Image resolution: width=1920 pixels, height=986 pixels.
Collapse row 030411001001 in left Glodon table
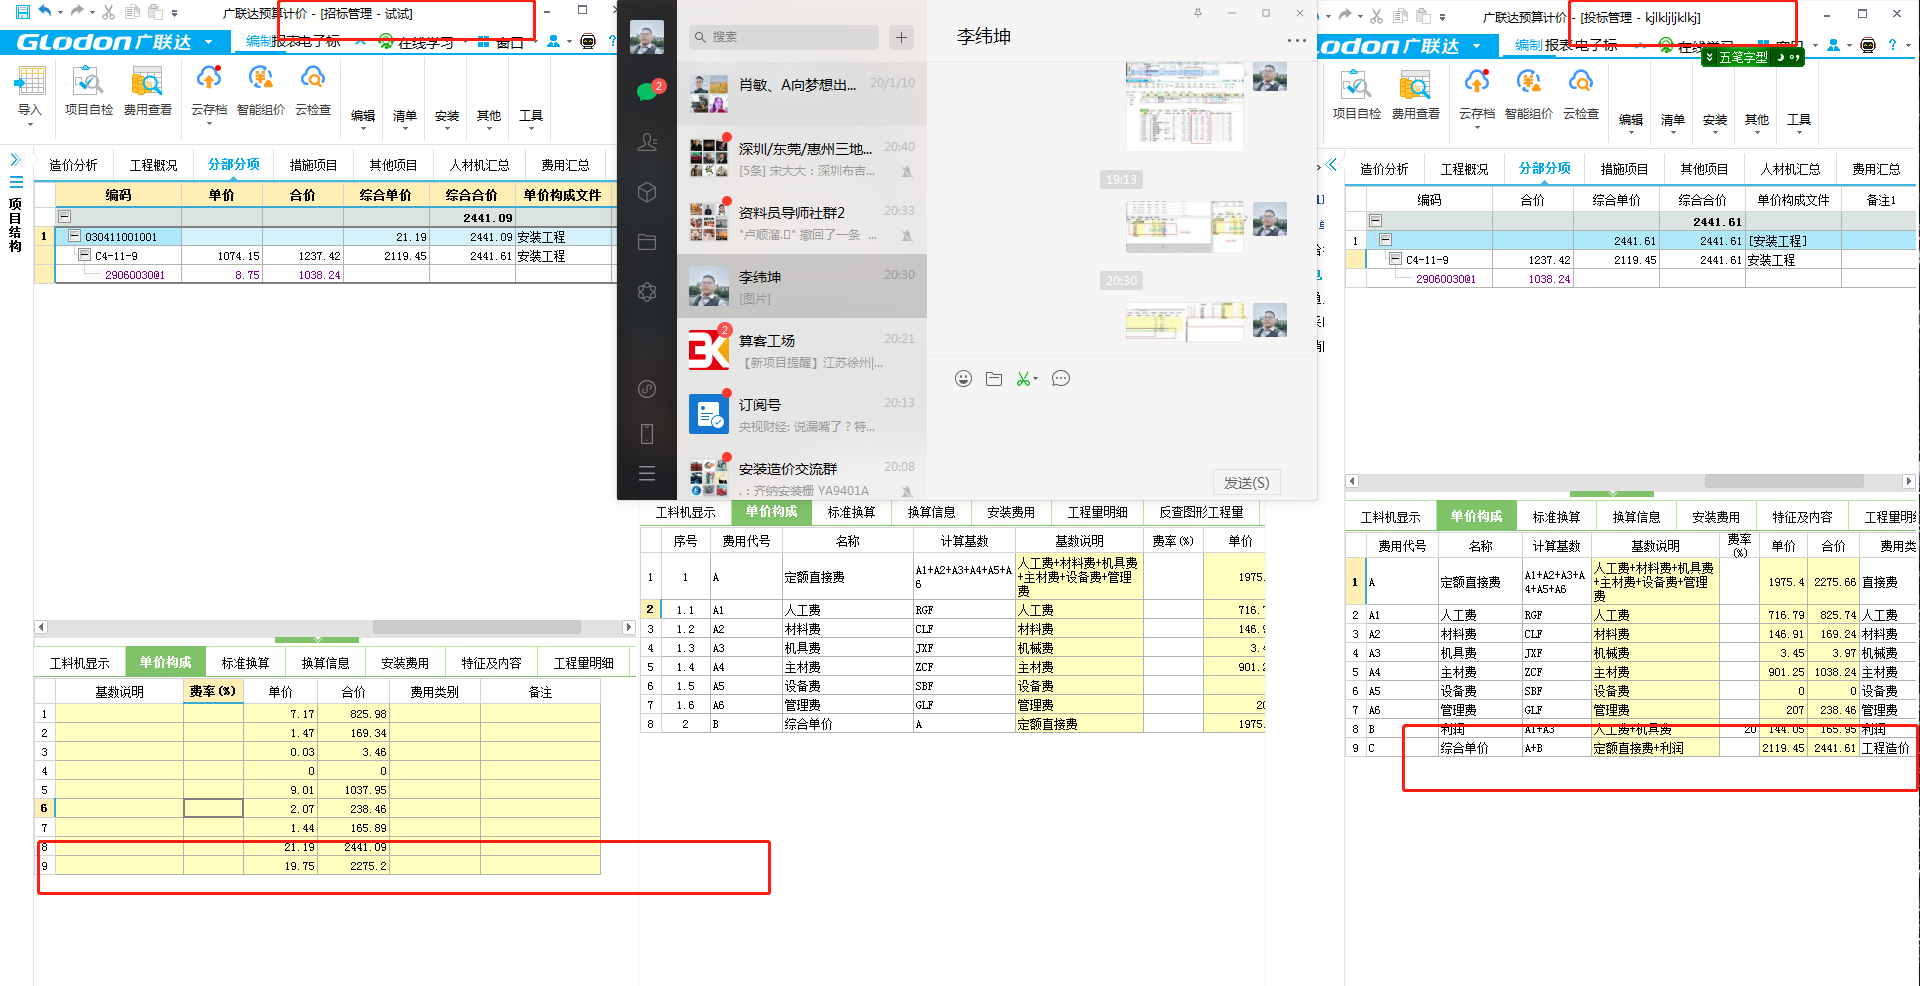pyautogui.click(x=74, y=237)
